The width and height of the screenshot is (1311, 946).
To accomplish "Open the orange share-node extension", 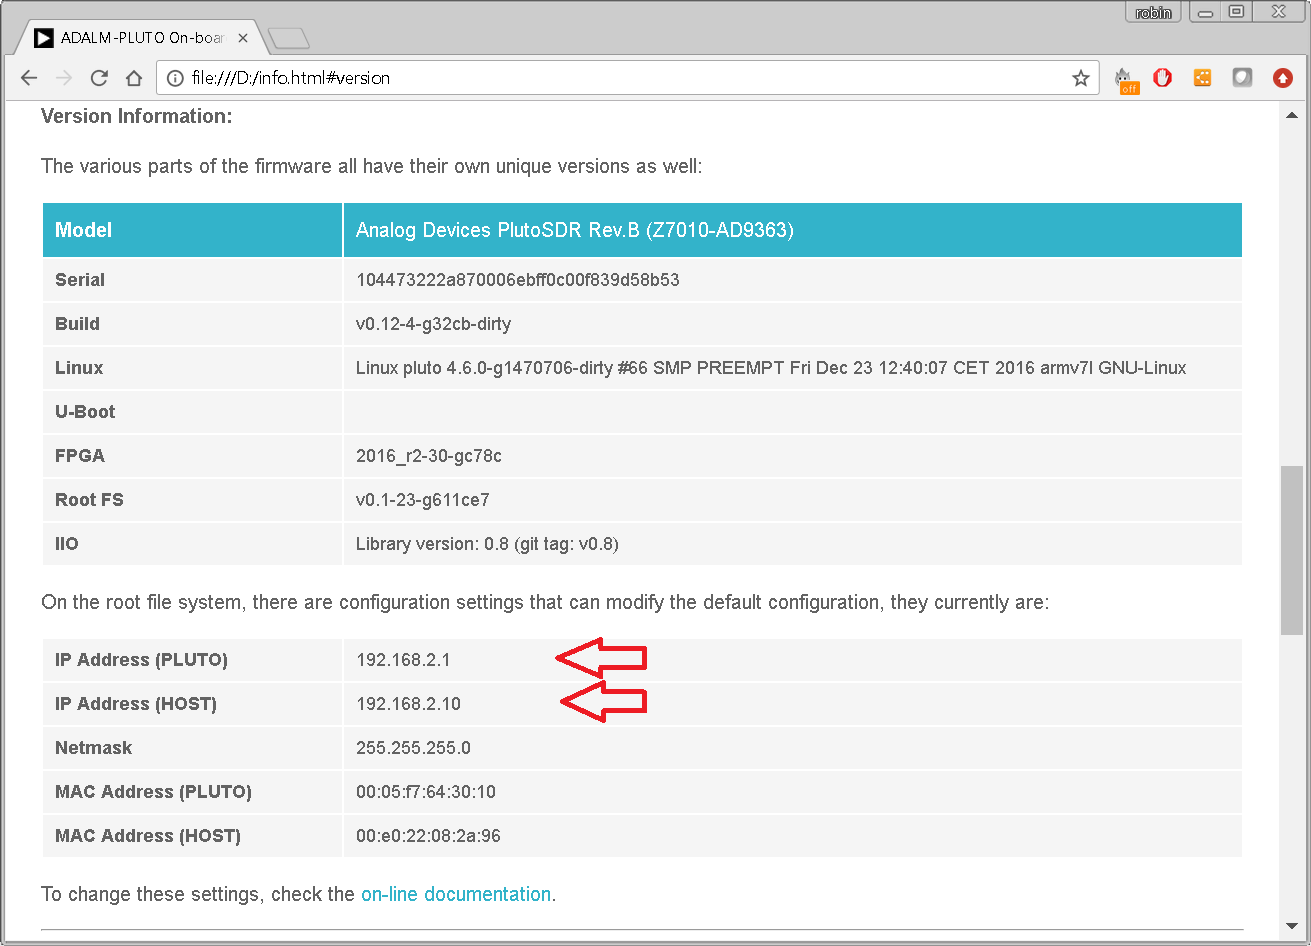I will point(1202,77).
